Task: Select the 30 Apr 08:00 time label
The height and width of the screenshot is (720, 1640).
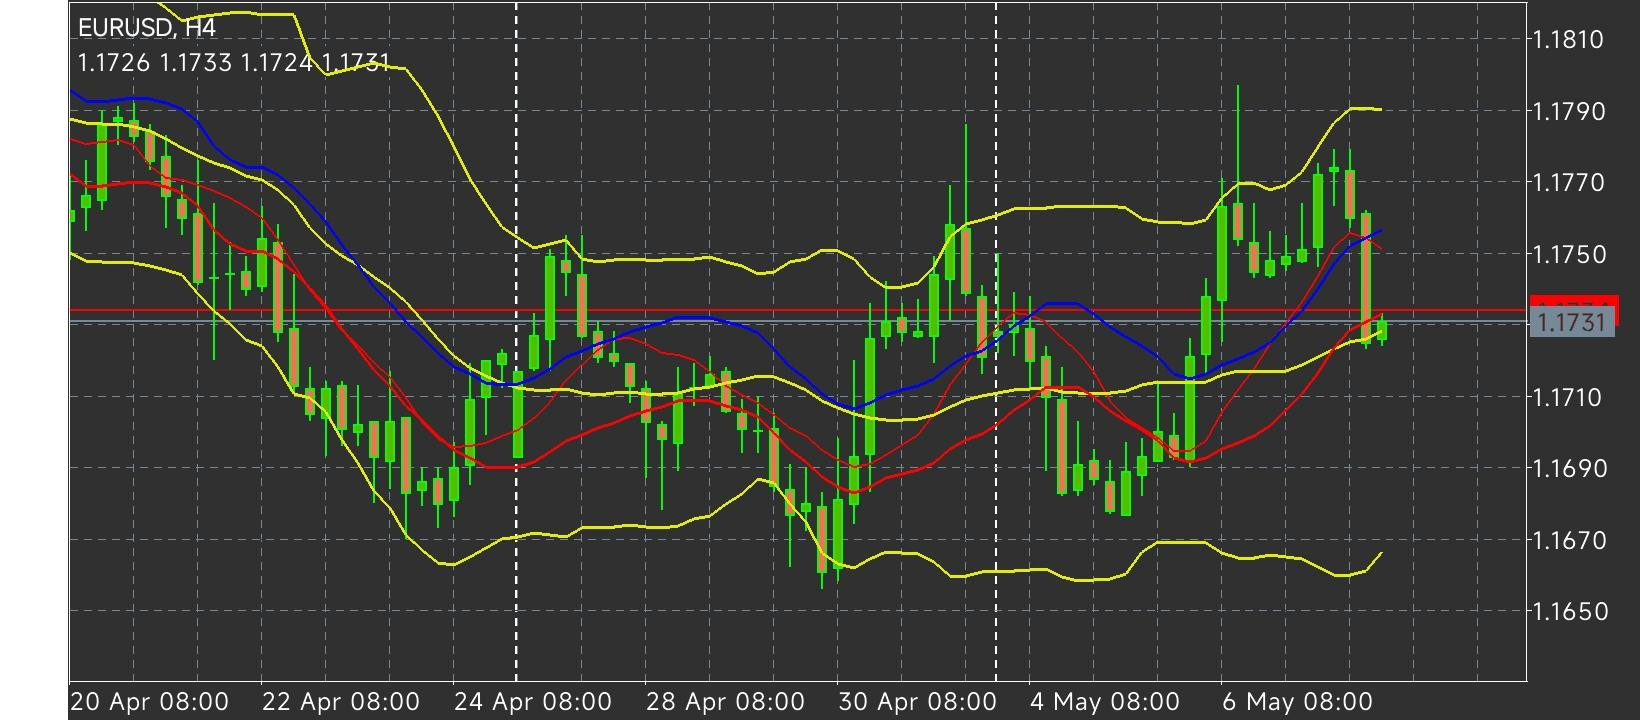Action: pos(917,701)
